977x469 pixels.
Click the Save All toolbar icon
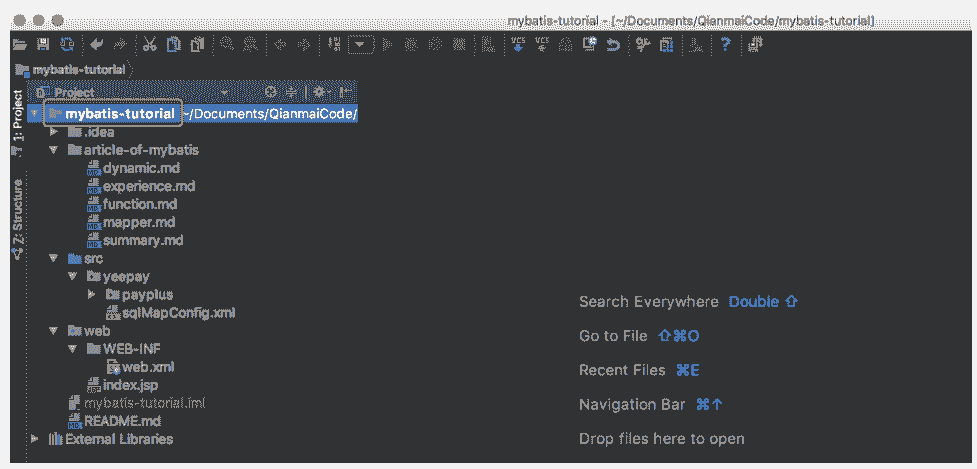43,45
